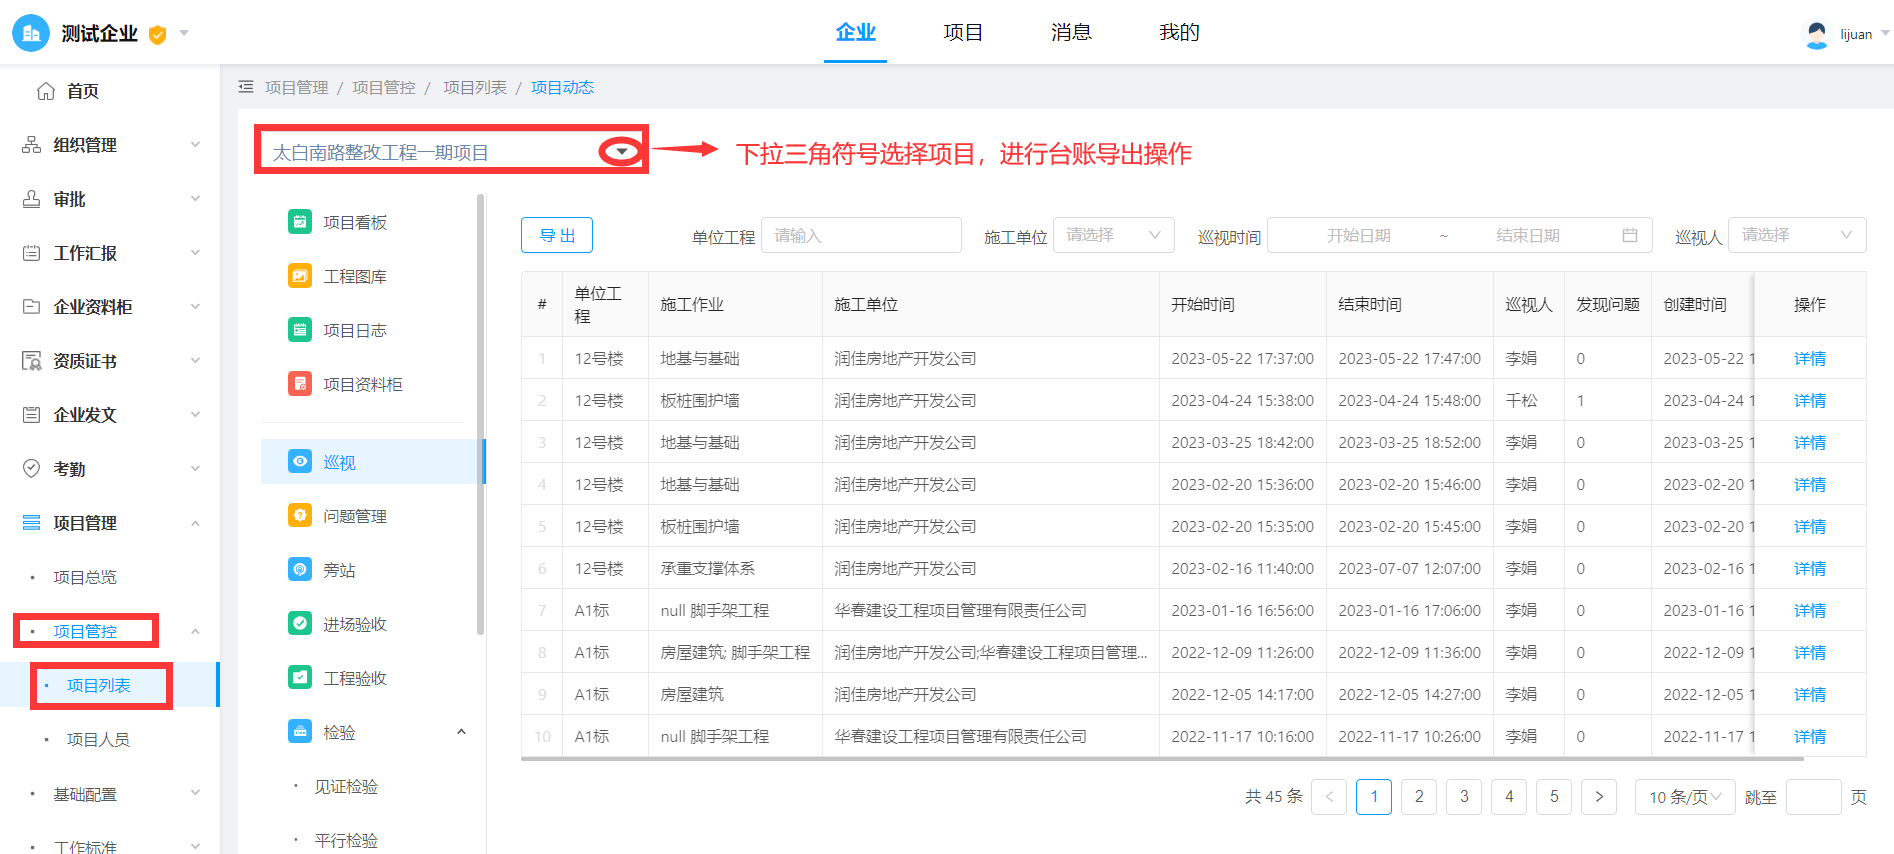
Task: Click the green 项目看板 icon
Action: 300,222
